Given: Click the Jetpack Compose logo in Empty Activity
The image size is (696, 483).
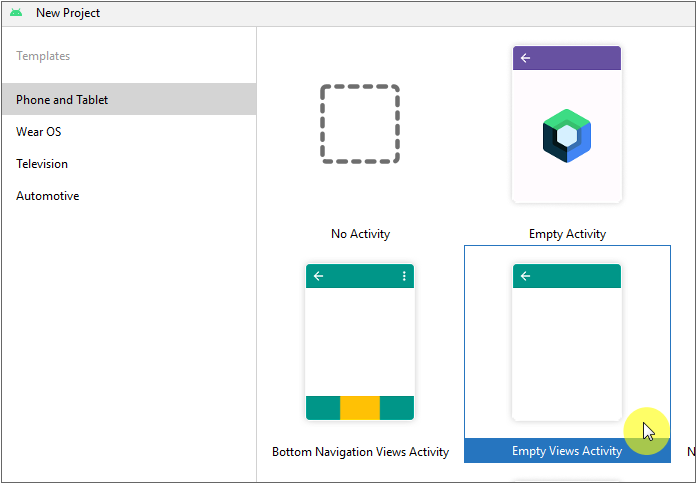Looking at the screenshot, I should (x=567, y=137).
